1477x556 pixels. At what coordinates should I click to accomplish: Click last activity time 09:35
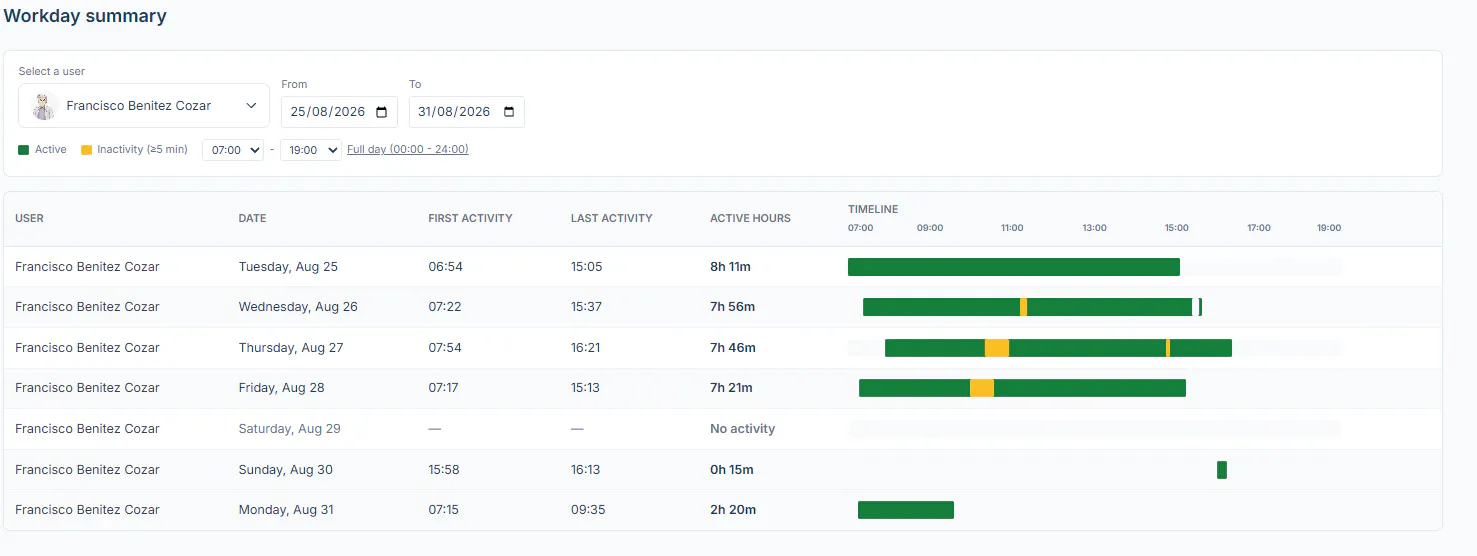pyautogui.click(x=588, y=510)
